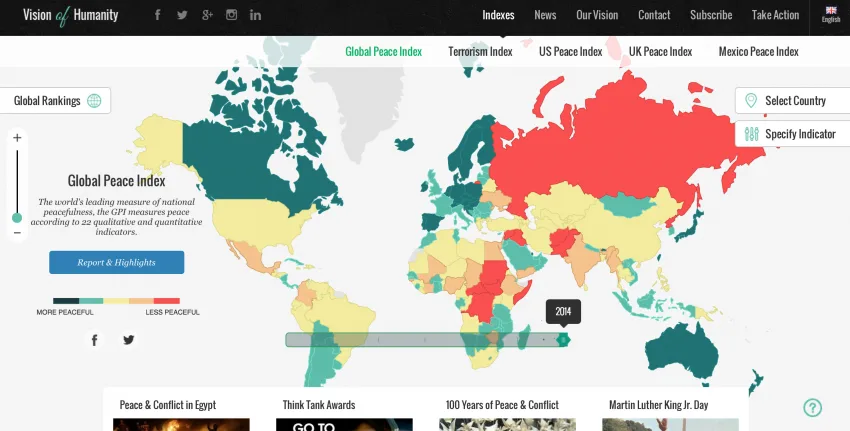Share on Facebook below the legend
Image resolution: width=850 pixels, height=431 pixels.
[94, 340]
